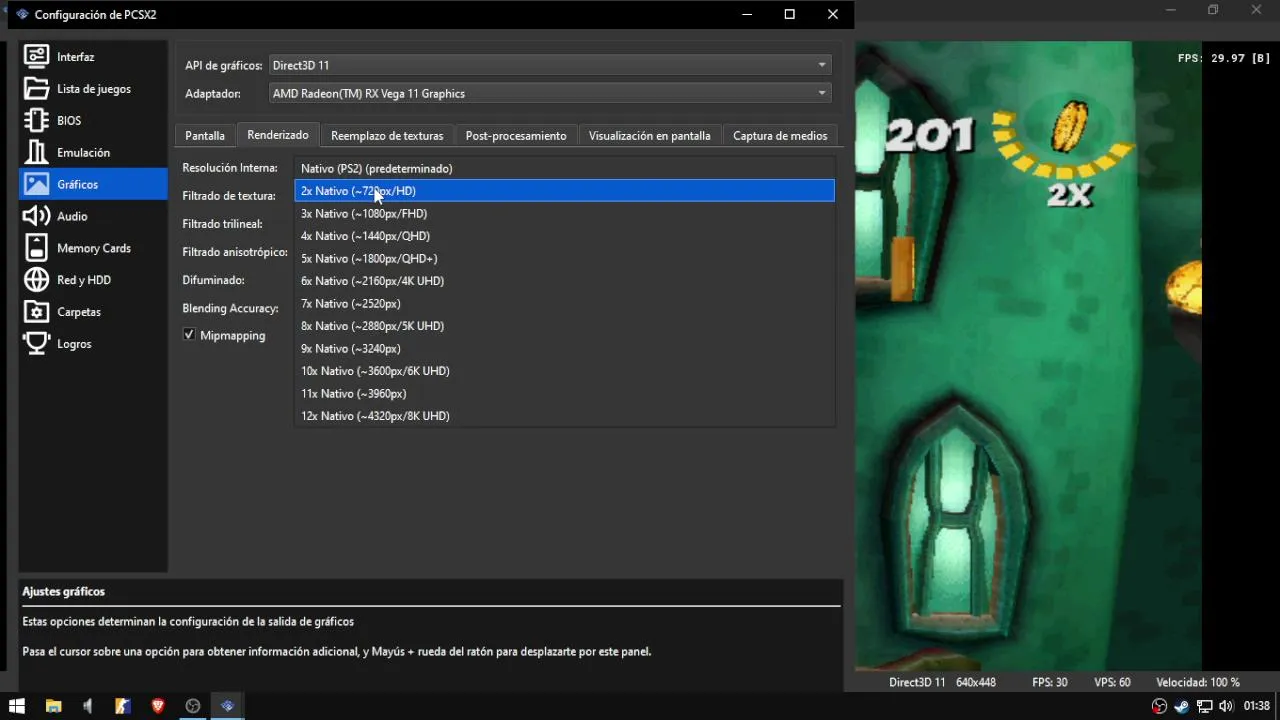Image resolution: width=1280 pixels, height=720 pixels.
Task: Click the Ajustes gráficos heading
Action: tap(63, 591)
